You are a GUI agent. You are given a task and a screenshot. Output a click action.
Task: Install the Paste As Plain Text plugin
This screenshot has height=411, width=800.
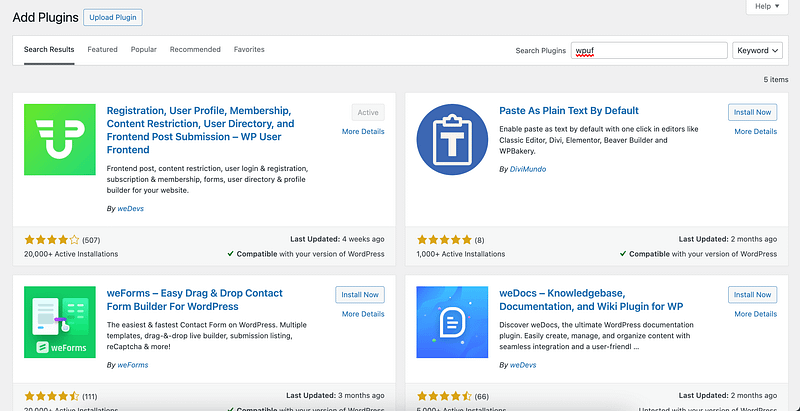coord(752,113)
